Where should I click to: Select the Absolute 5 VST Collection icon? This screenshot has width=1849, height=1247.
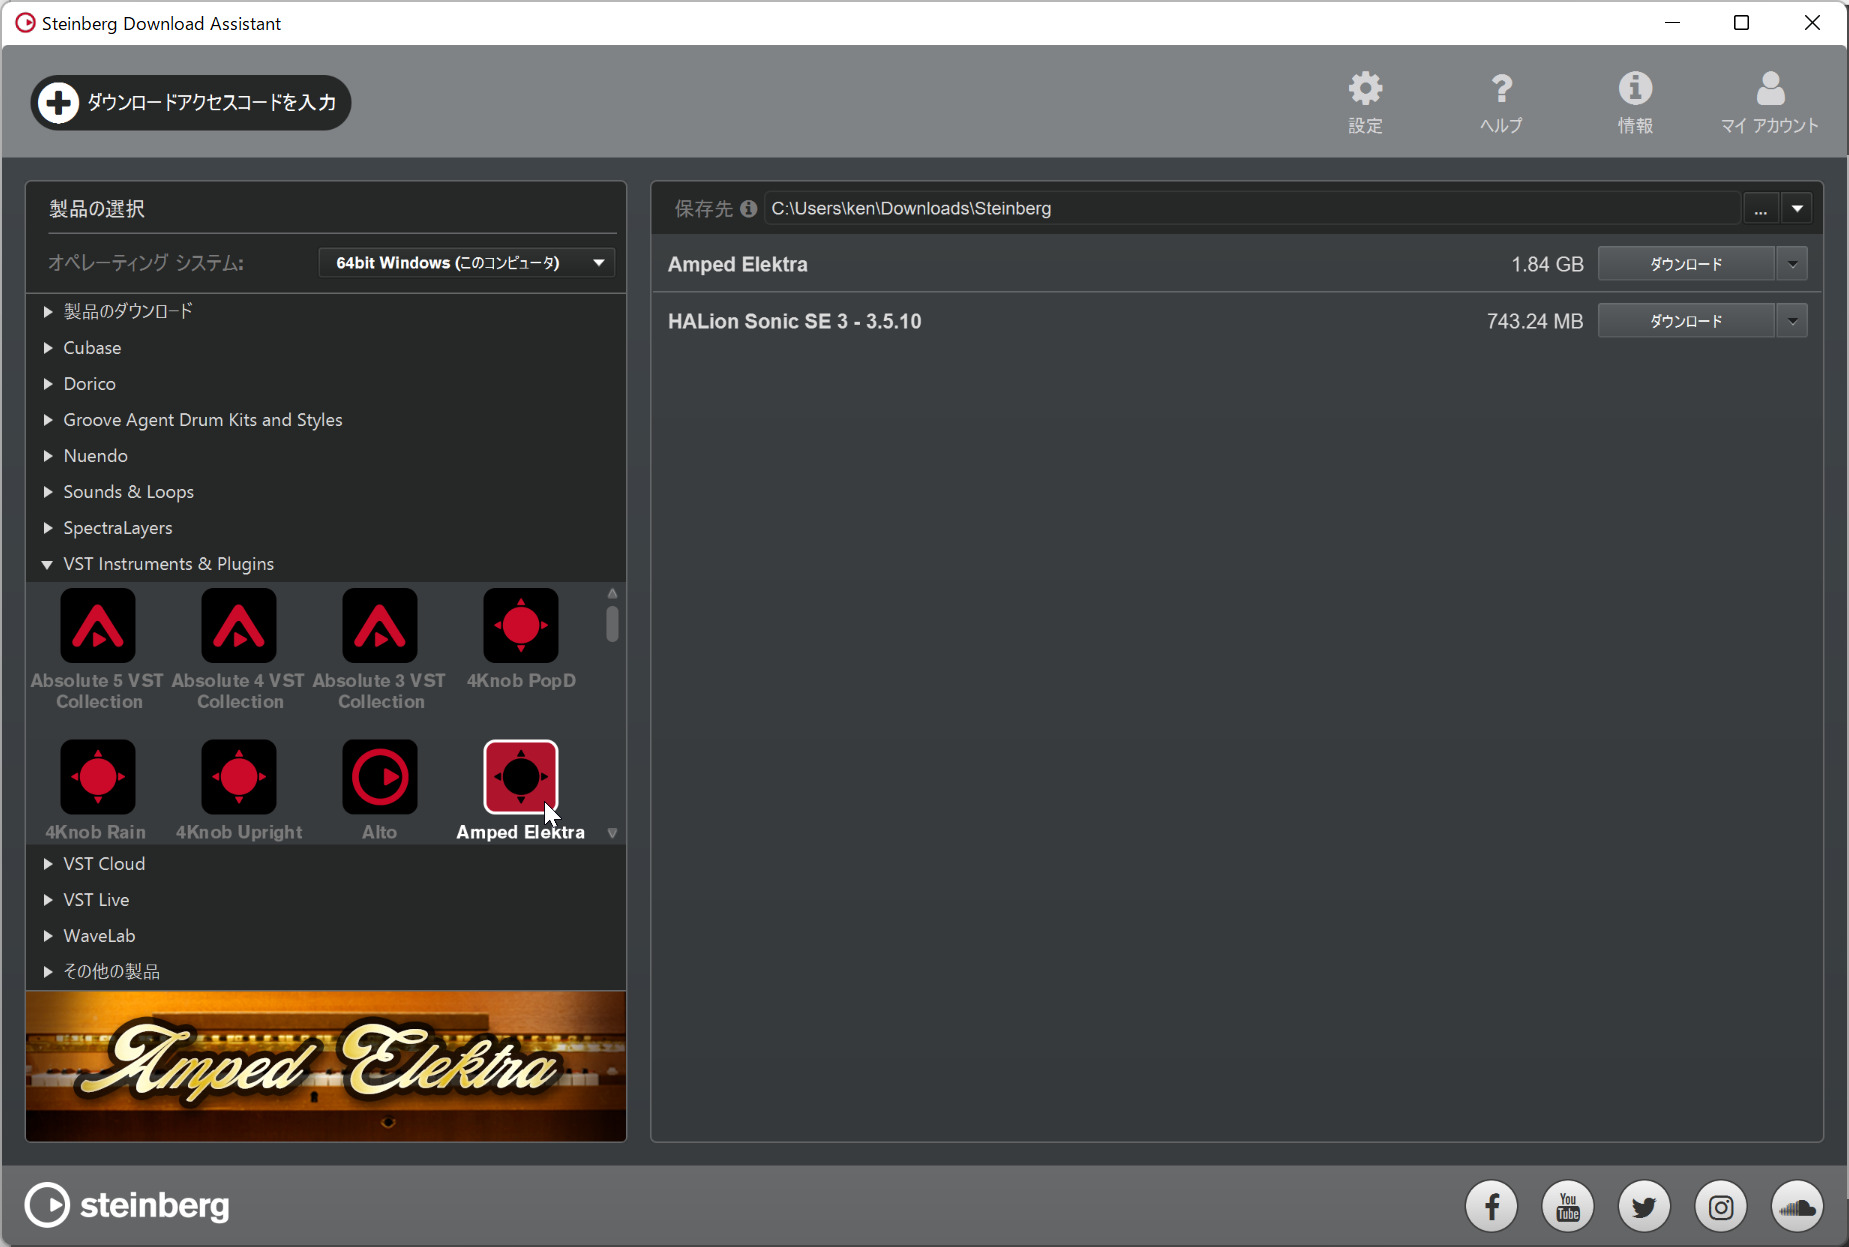tap(98, 626)
